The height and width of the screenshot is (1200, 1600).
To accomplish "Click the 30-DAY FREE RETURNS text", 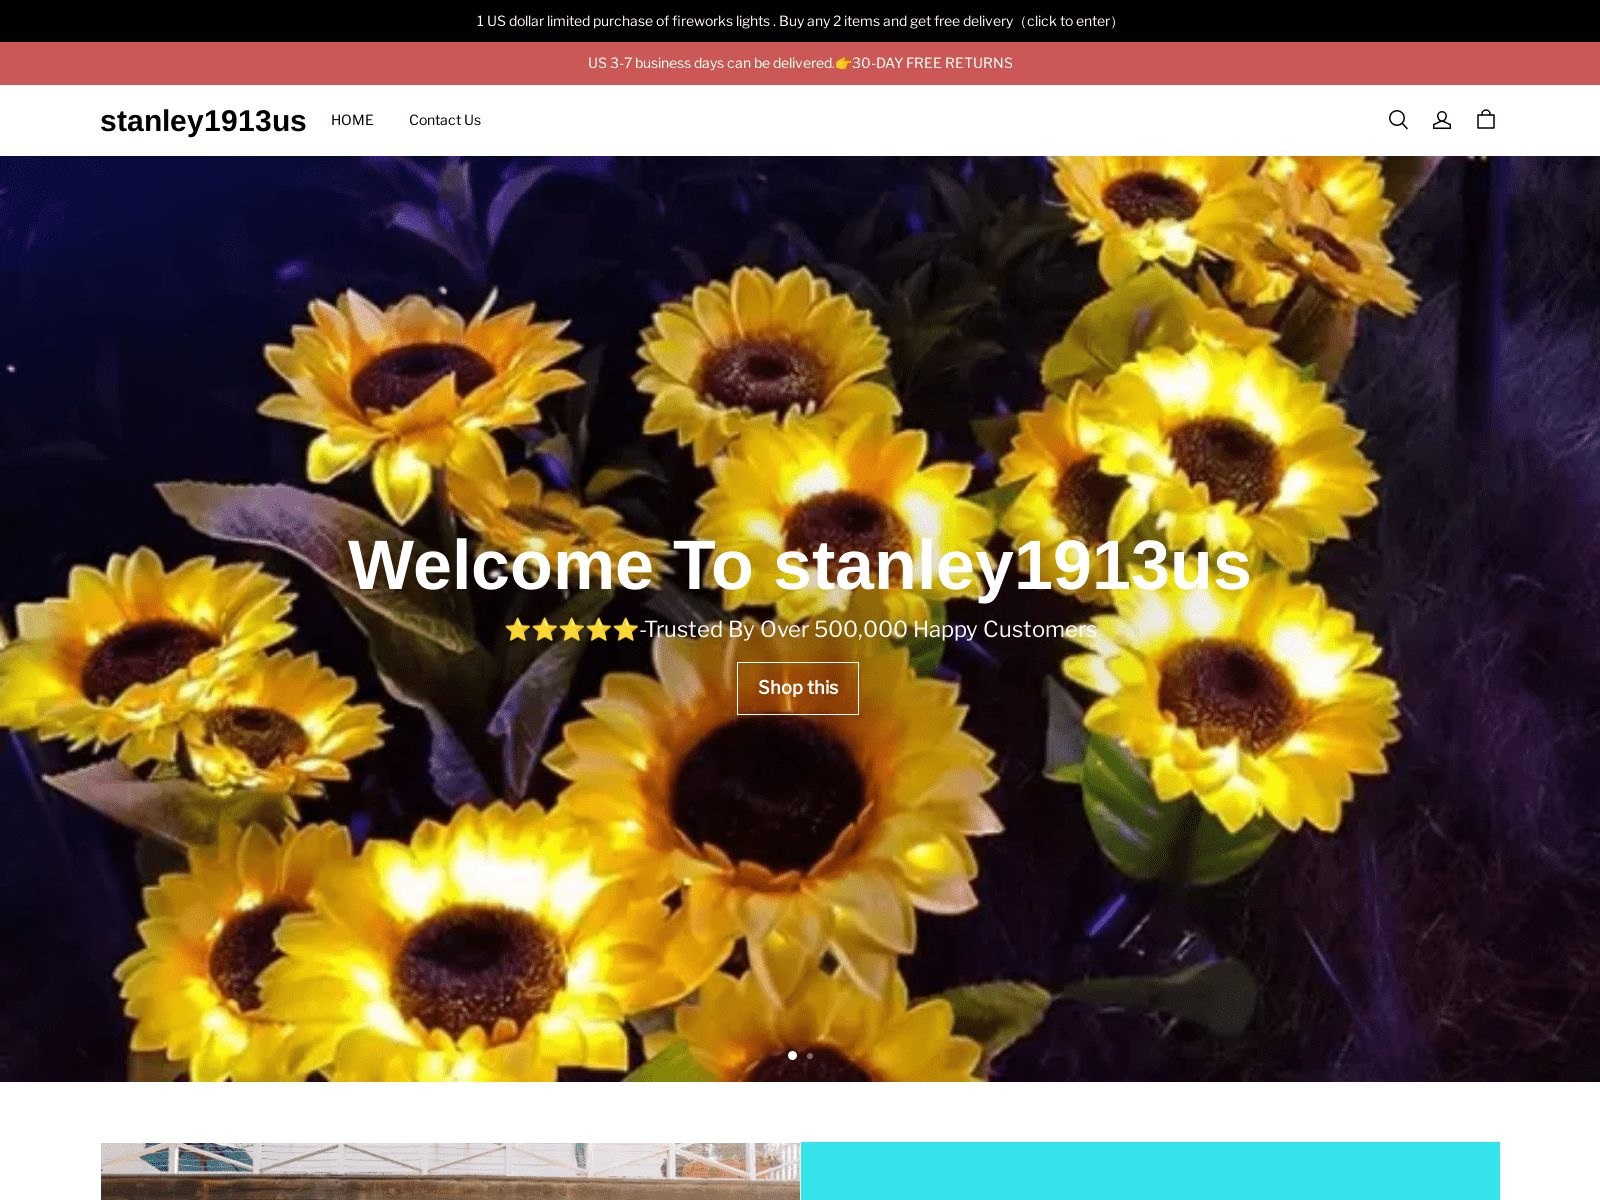I will click(932, 63).
